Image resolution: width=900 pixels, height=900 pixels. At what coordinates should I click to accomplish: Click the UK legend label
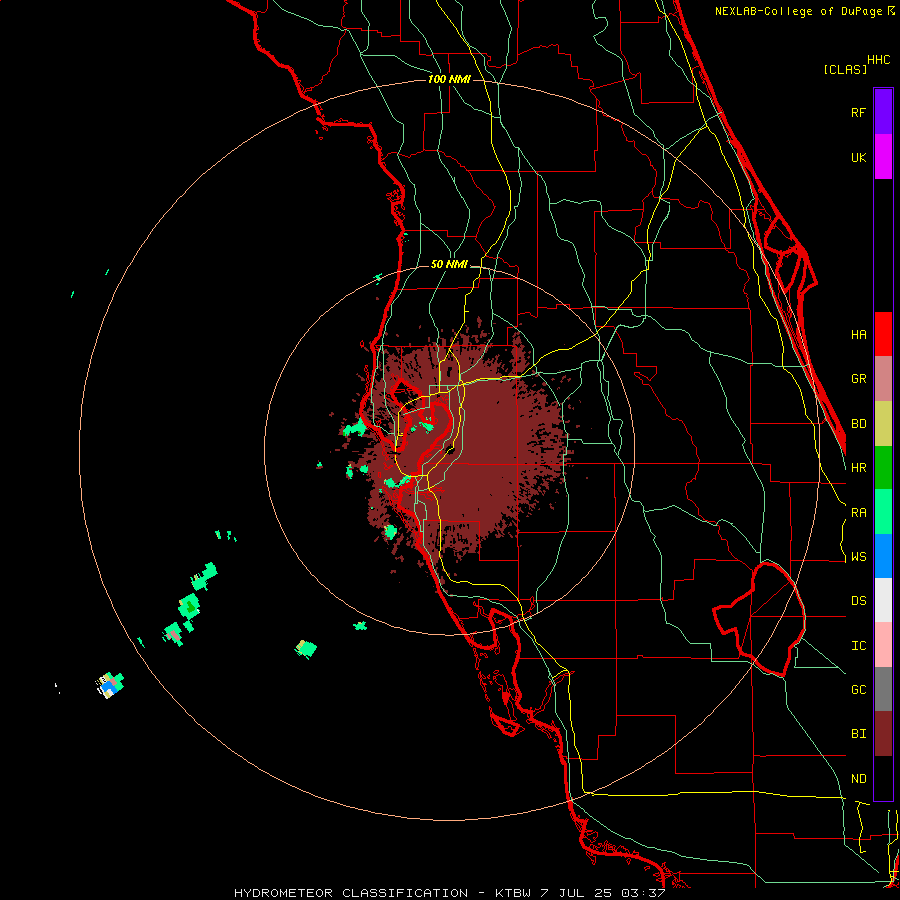(x=858, y=157)
